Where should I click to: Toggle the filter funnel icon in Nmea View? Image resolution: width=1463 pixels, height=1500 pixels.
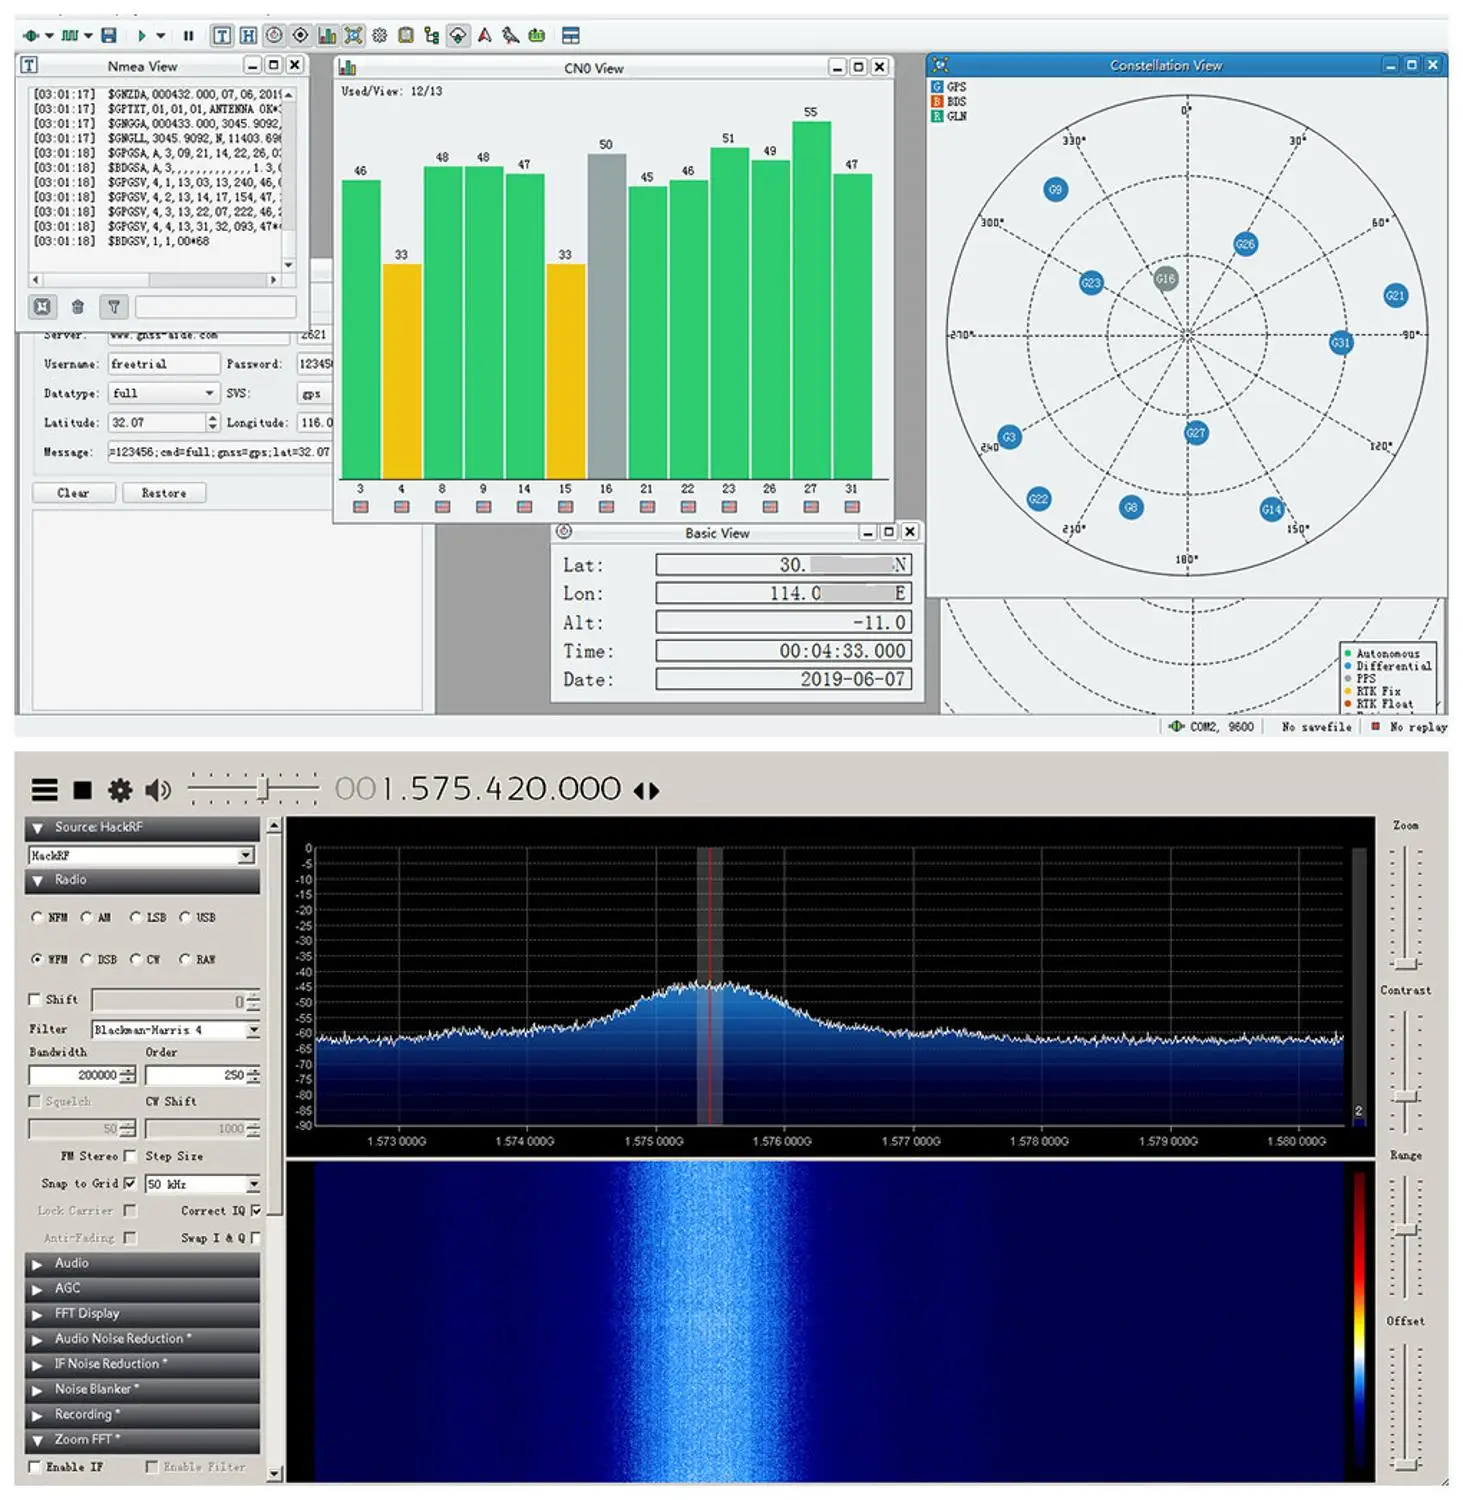pyautogui.click(x=114, y=307)
